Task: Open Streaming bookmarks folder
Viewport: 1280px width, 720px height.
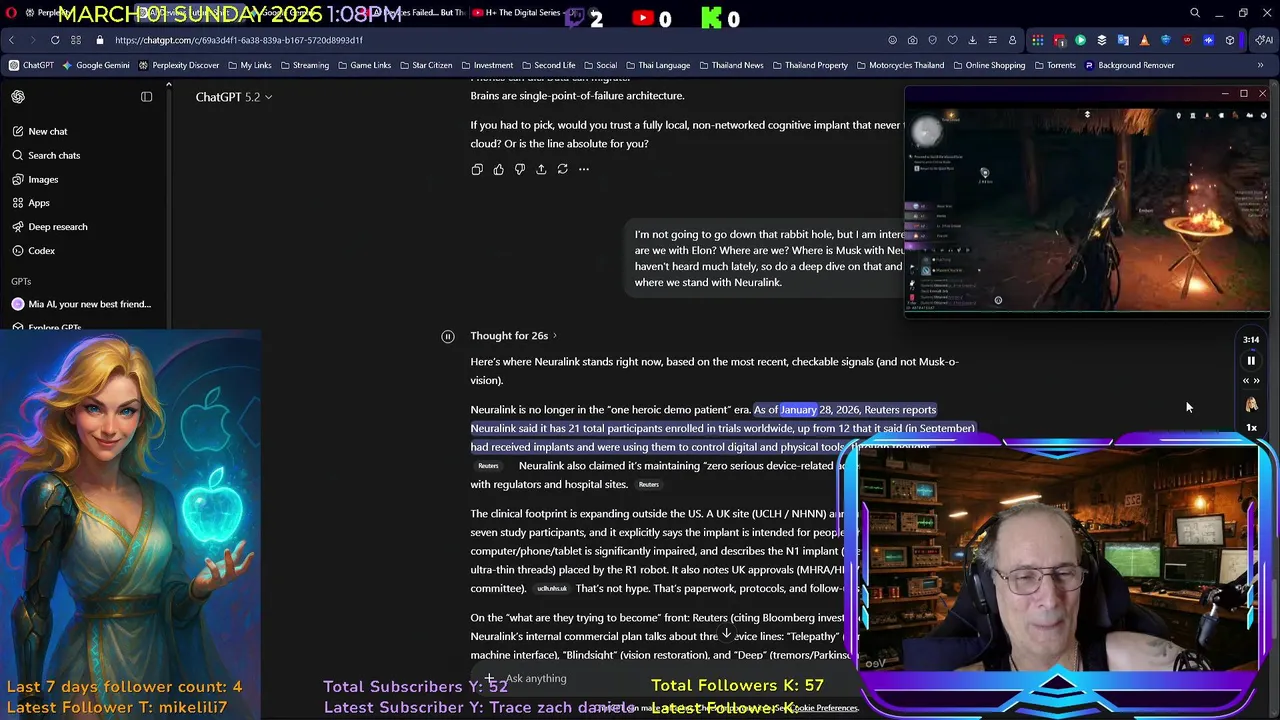Action: click(x=303, y=65)
